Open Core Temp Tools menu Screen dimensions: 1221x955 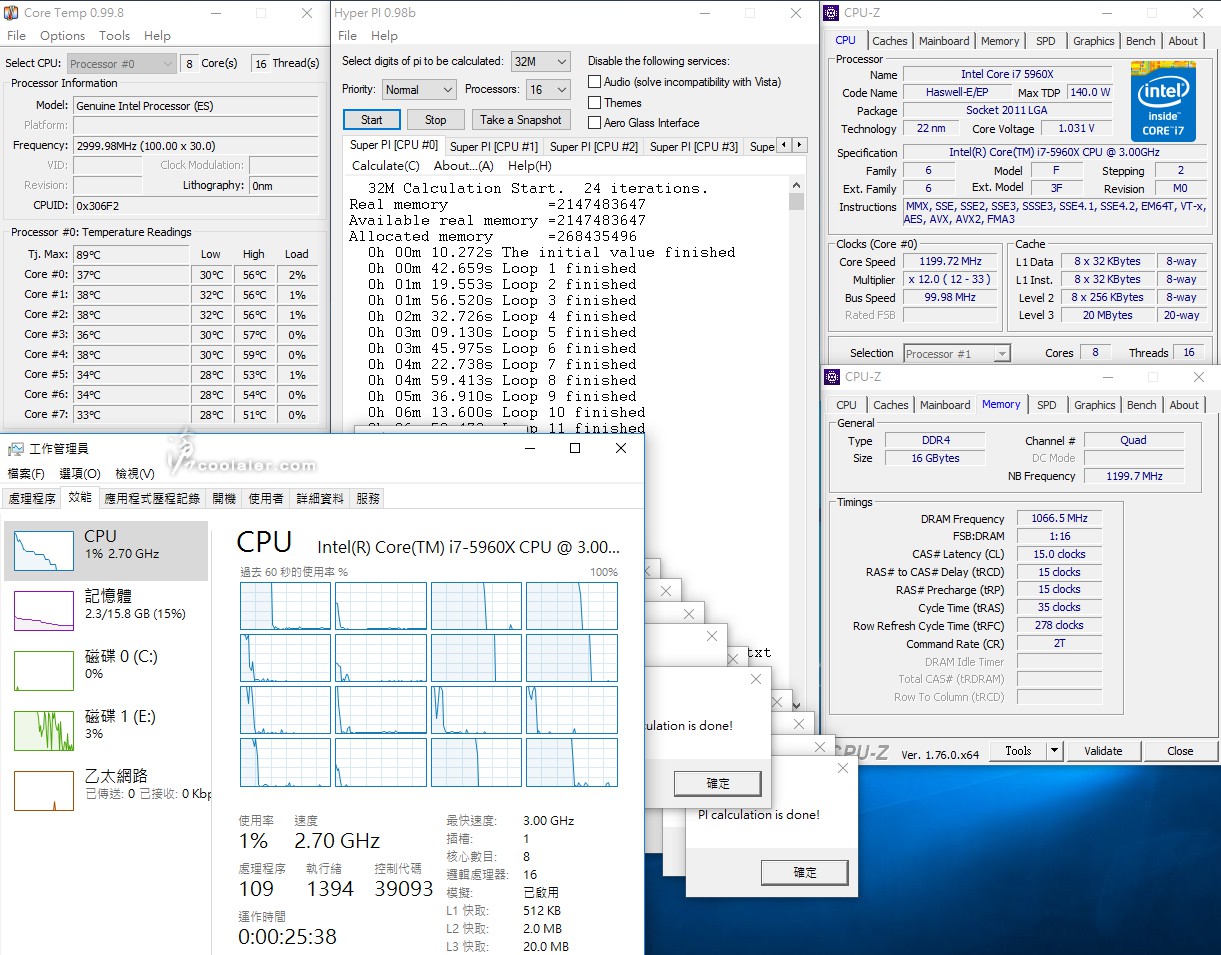tap(114, 35)
